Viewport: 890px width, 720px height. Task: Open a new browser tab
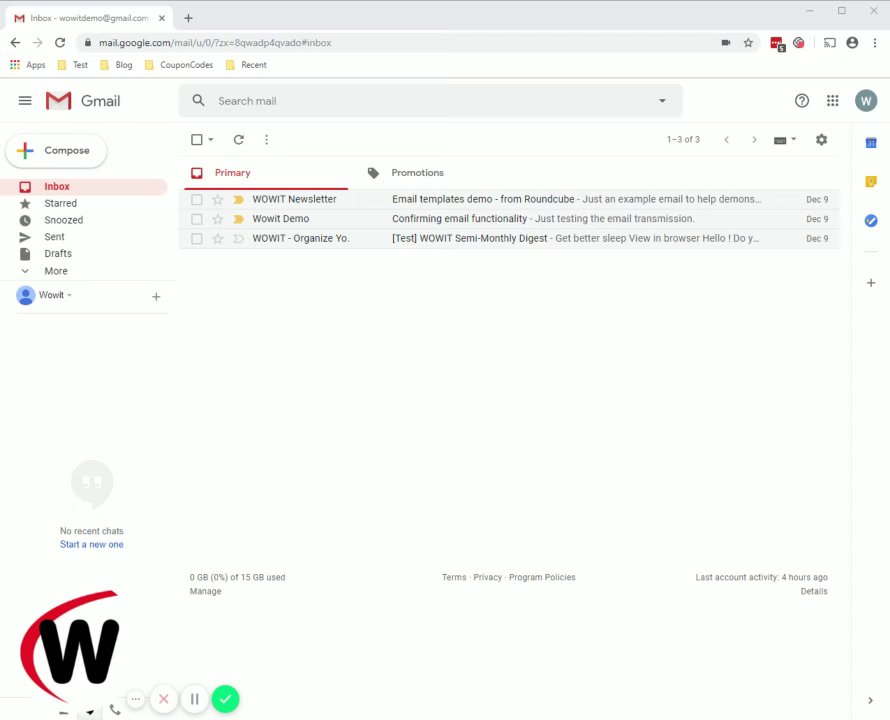pos(188,18)
